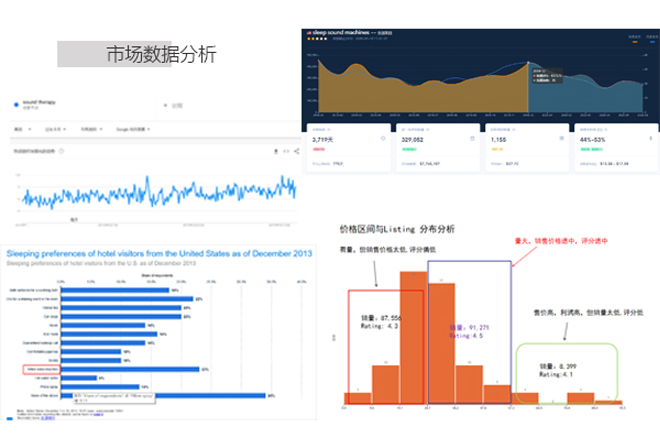Open the time range dropdown in Google Trends
660x440 pixels.
(57, 128)
